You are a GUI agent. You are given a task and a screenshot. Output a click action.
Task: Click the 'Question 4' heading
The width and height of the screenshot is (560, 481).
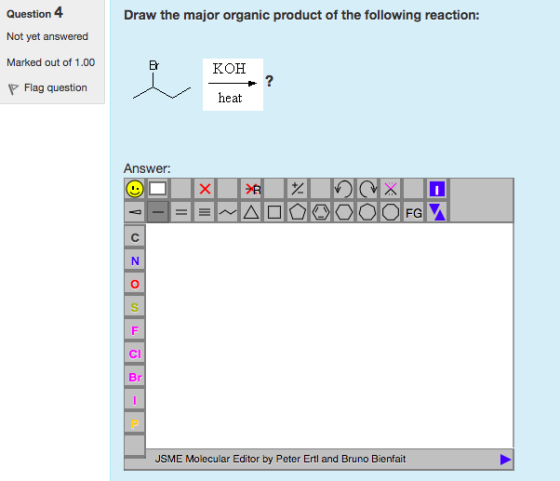pos(35,13)
